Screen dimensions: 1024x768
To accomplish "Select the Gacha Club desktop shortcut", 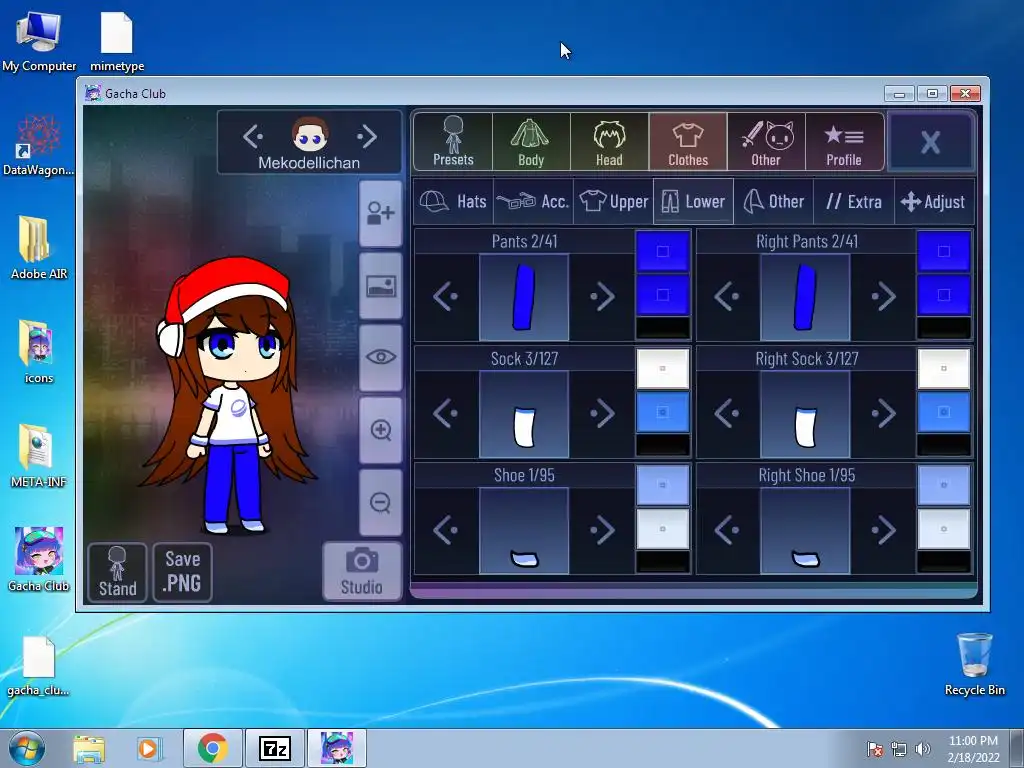I will (39, 559).
